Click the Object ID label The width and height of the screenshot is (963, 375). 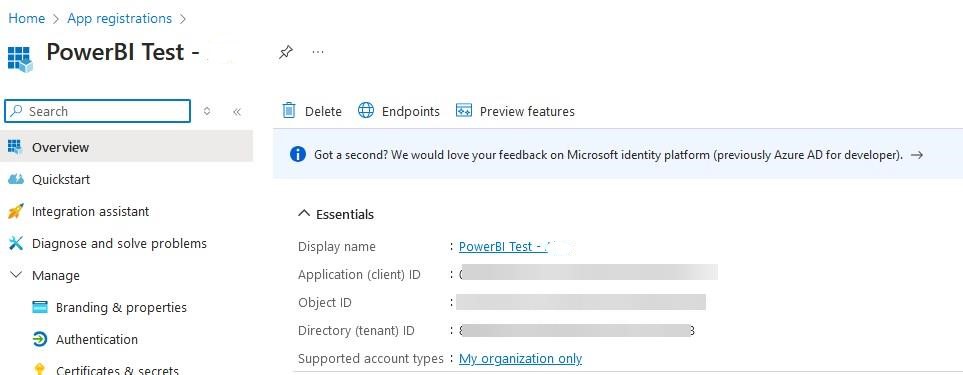[x=325, y=303]
